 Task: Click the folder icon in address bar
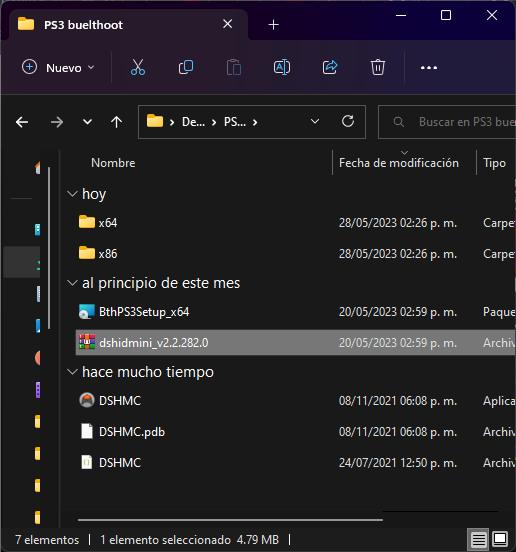pyautogui.click(x=155, y=121)
